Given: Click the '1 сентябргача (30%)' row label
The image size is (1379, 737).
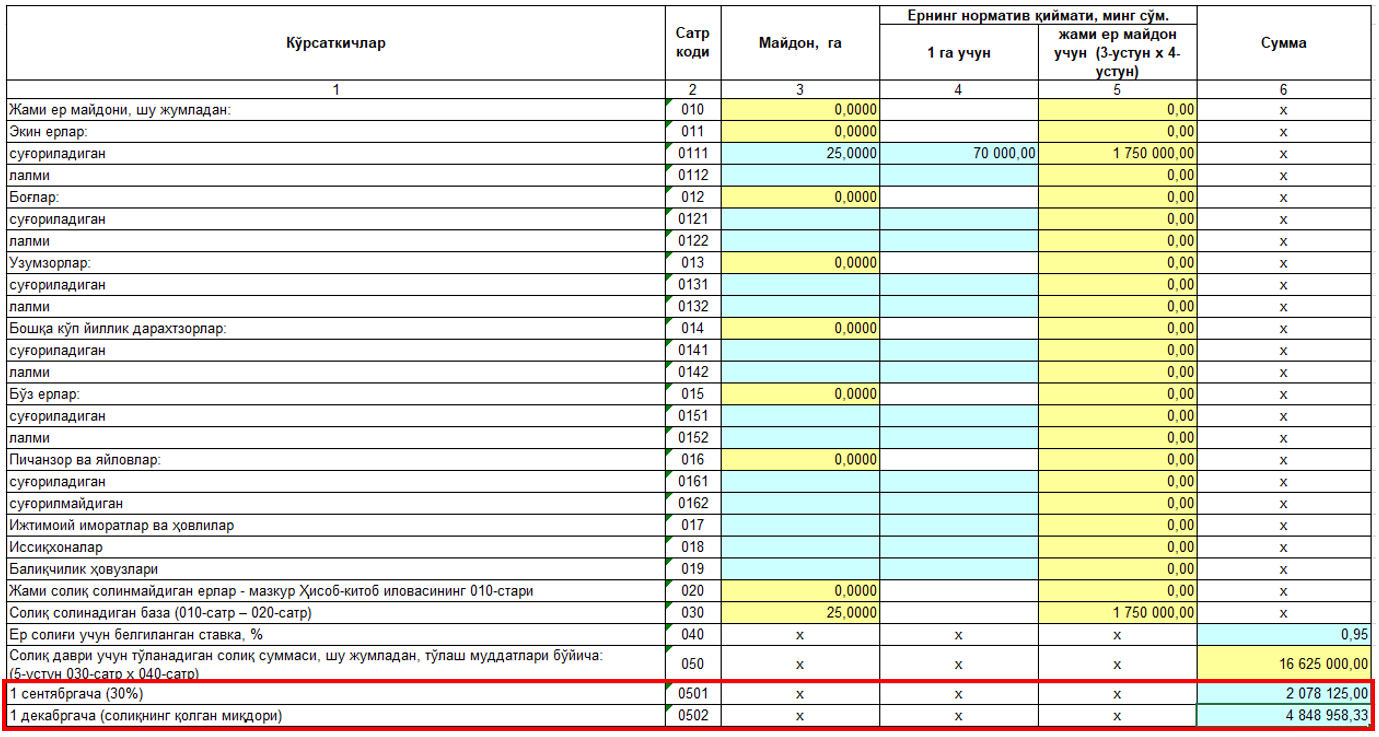Looking at the screenshot, I should pos(336,693).
